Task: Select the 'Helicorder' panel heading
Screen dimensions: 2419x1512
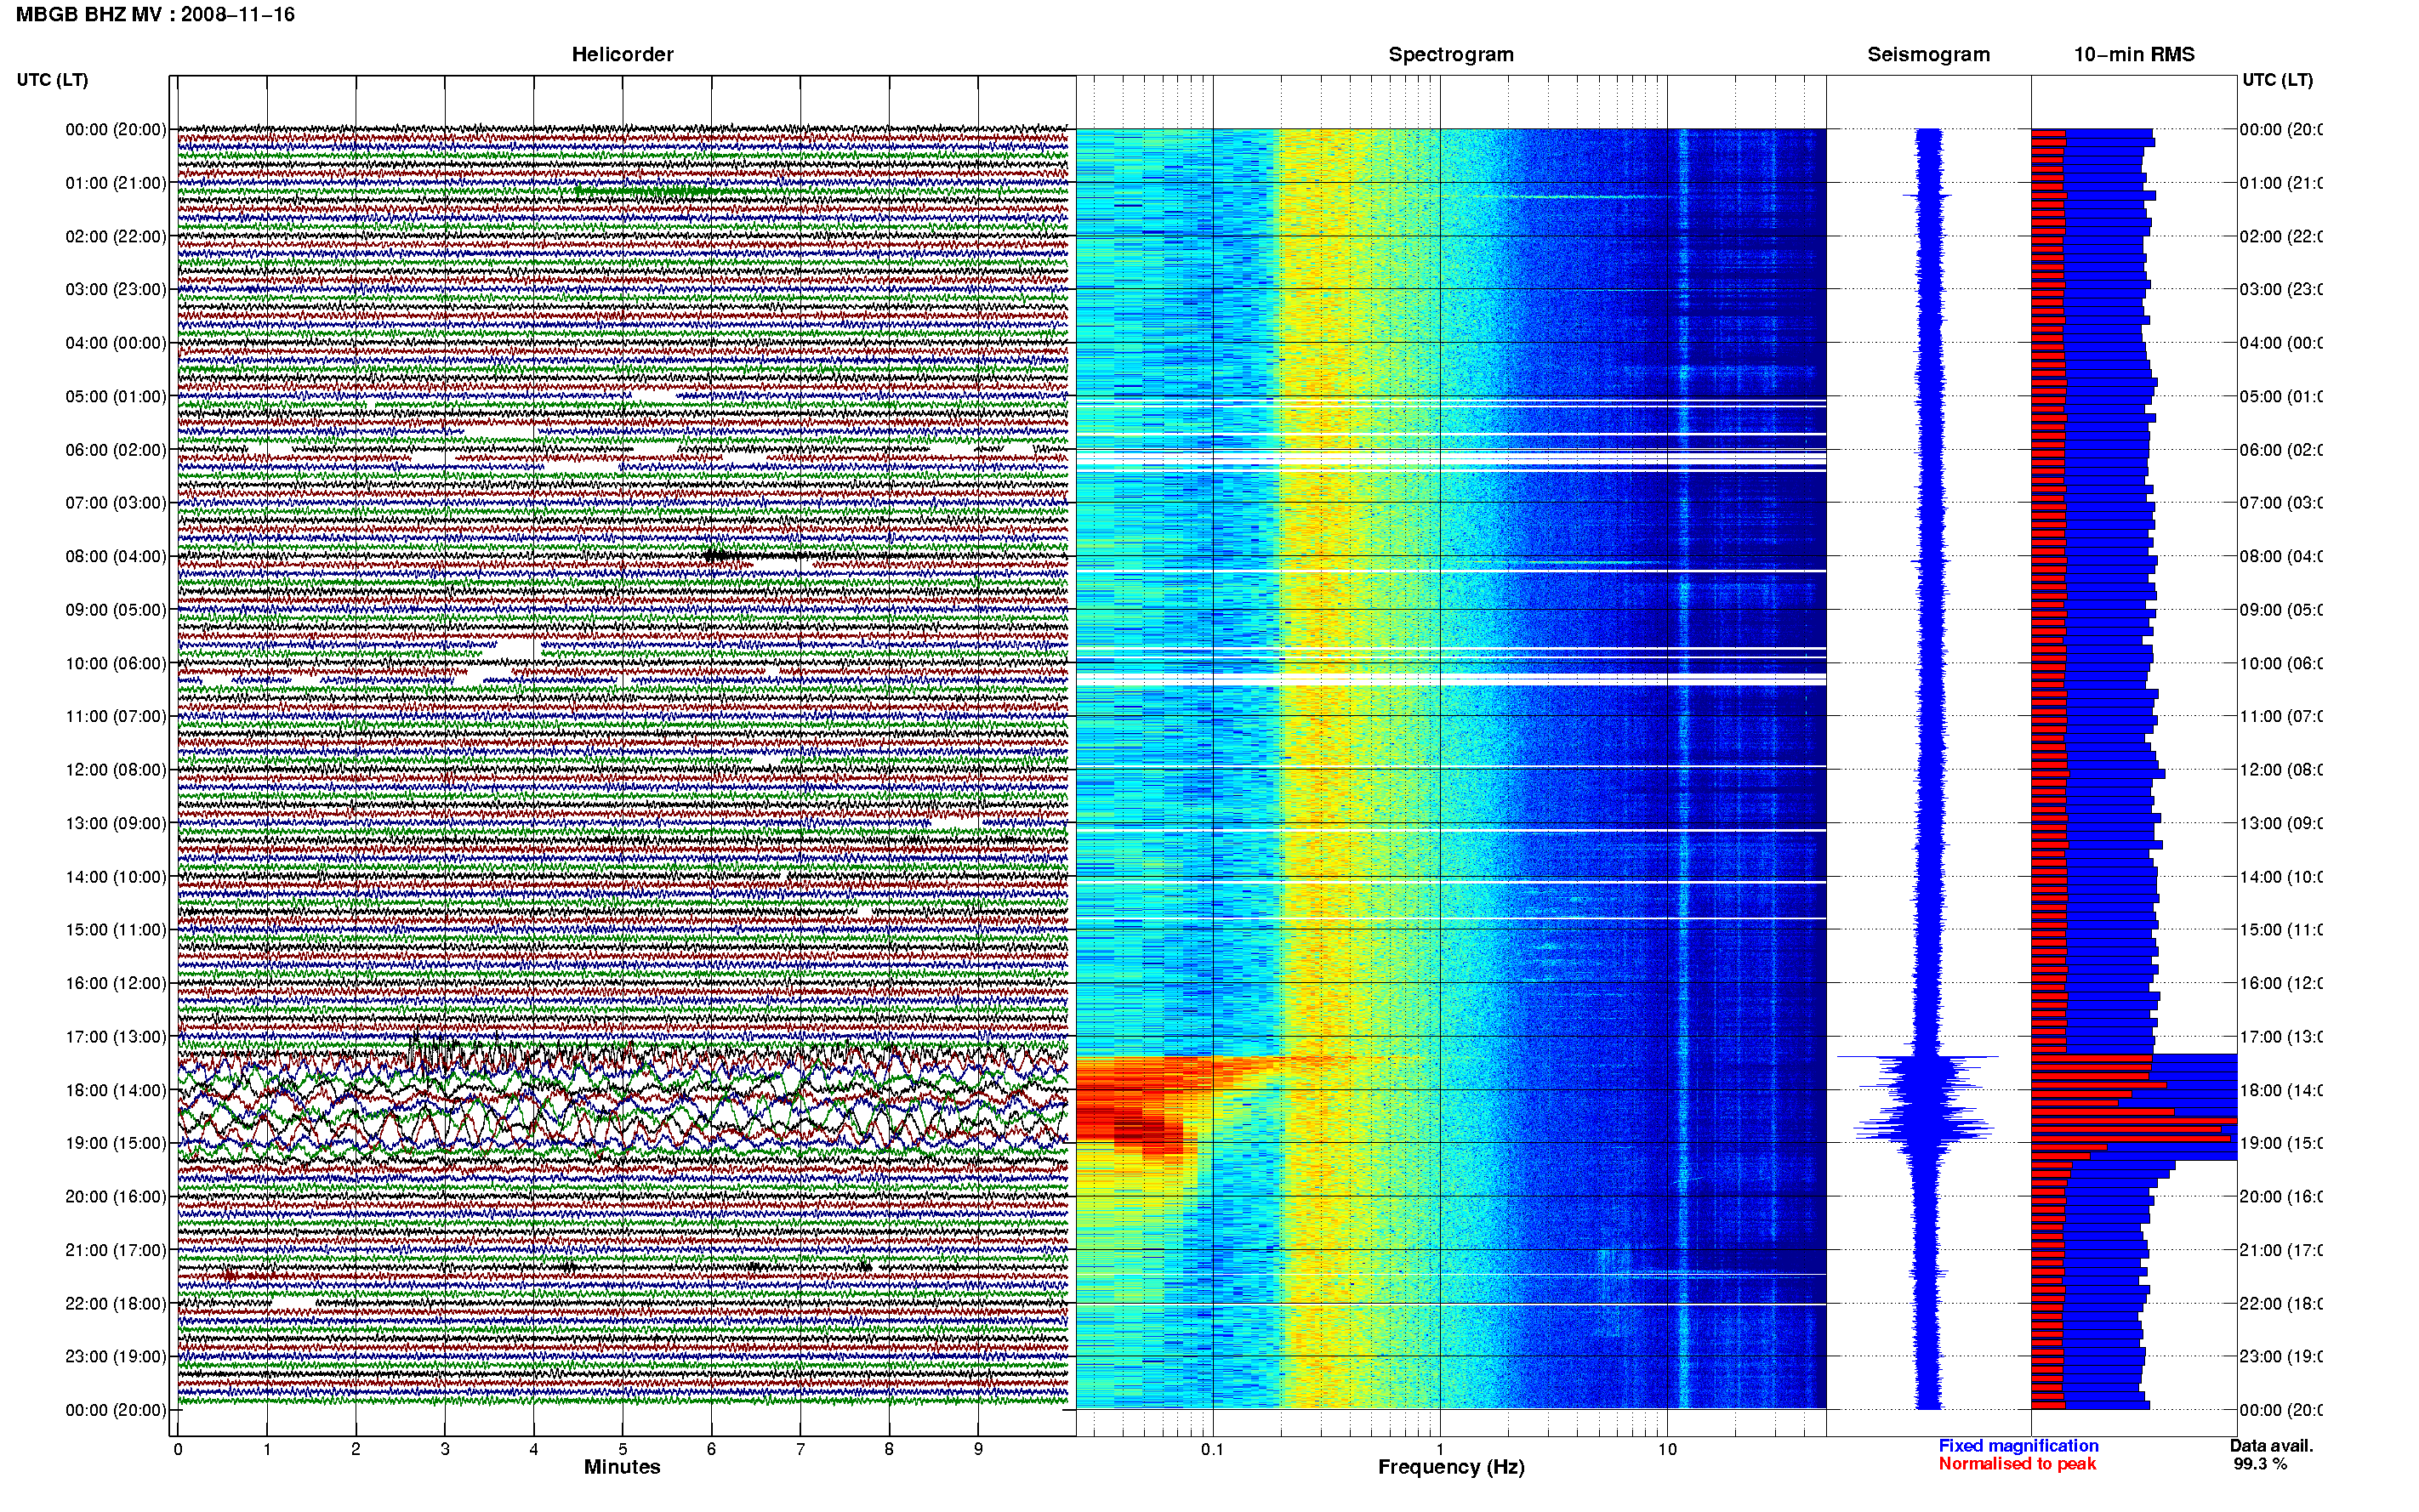Action: click(x=622, y=55)
